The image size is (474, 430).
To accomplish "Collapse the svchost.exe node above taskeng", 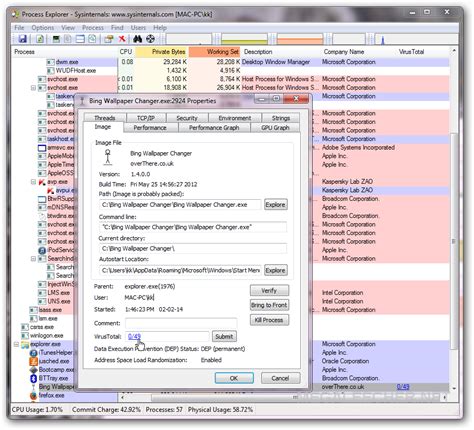I will tap(33, 88).
